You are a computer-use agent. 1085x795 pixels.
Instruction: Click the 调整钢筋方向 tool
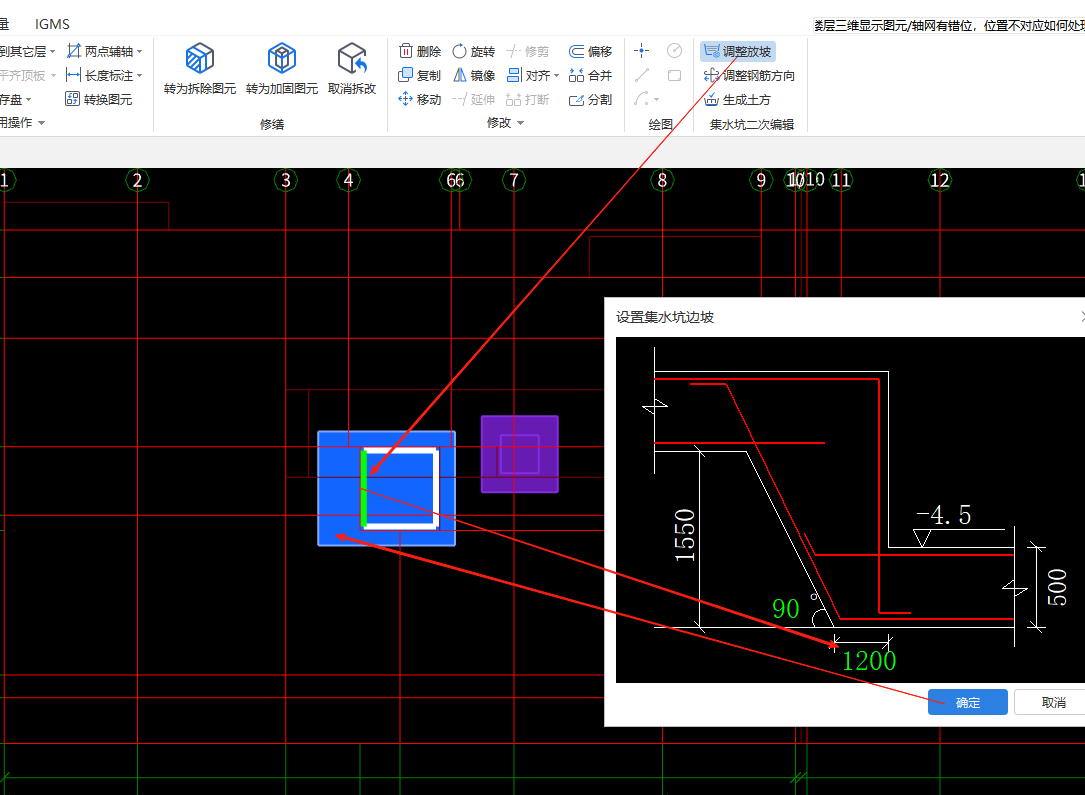pyautogui.click(x=749, y=75)
